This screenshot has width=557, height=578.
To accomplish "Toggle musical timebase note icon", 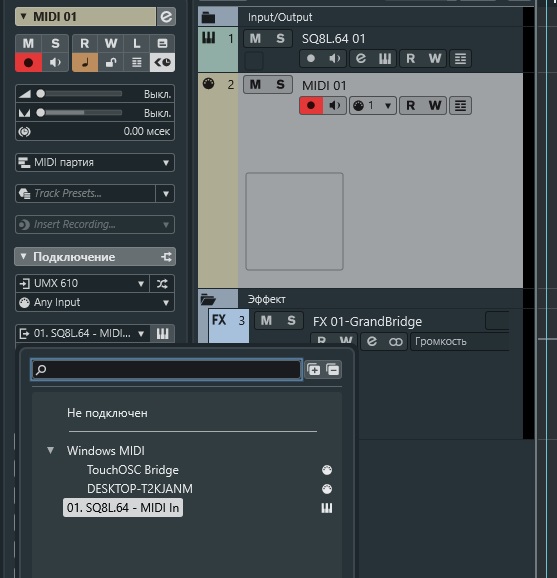I will 85,62.
